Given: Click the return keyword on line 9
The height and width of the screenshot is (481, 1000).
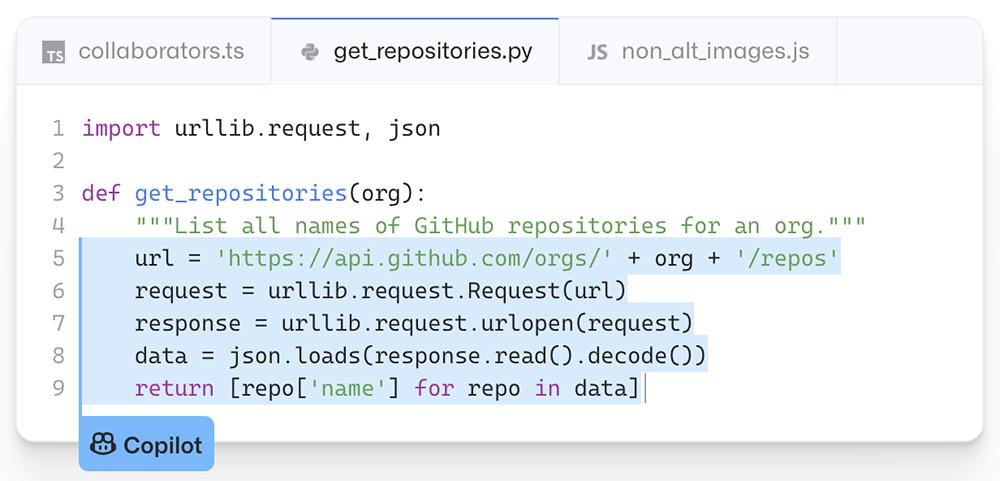Looking at the screenshot, I should point(174,388).
